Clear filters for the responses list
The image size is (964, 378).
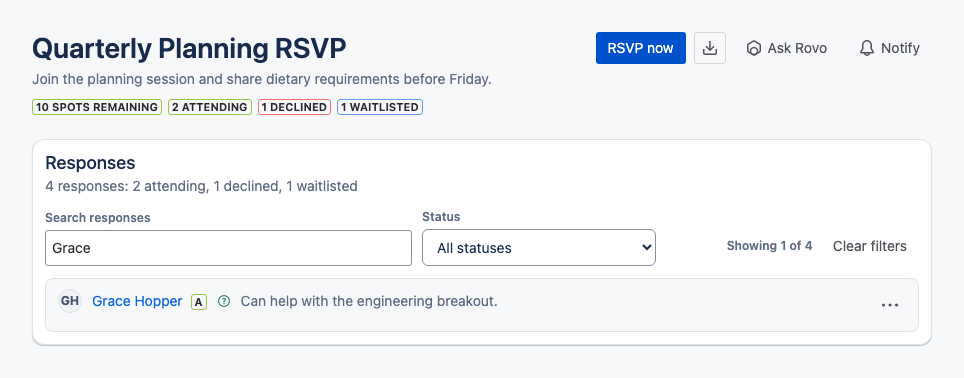point(869,246)
